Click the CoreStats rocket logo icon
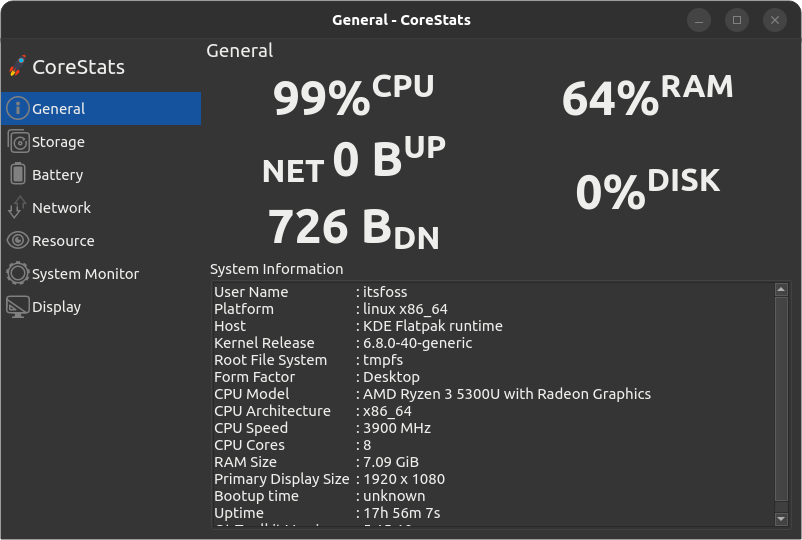Viewport: 802px width, 540px height. (x=17, y=66)
